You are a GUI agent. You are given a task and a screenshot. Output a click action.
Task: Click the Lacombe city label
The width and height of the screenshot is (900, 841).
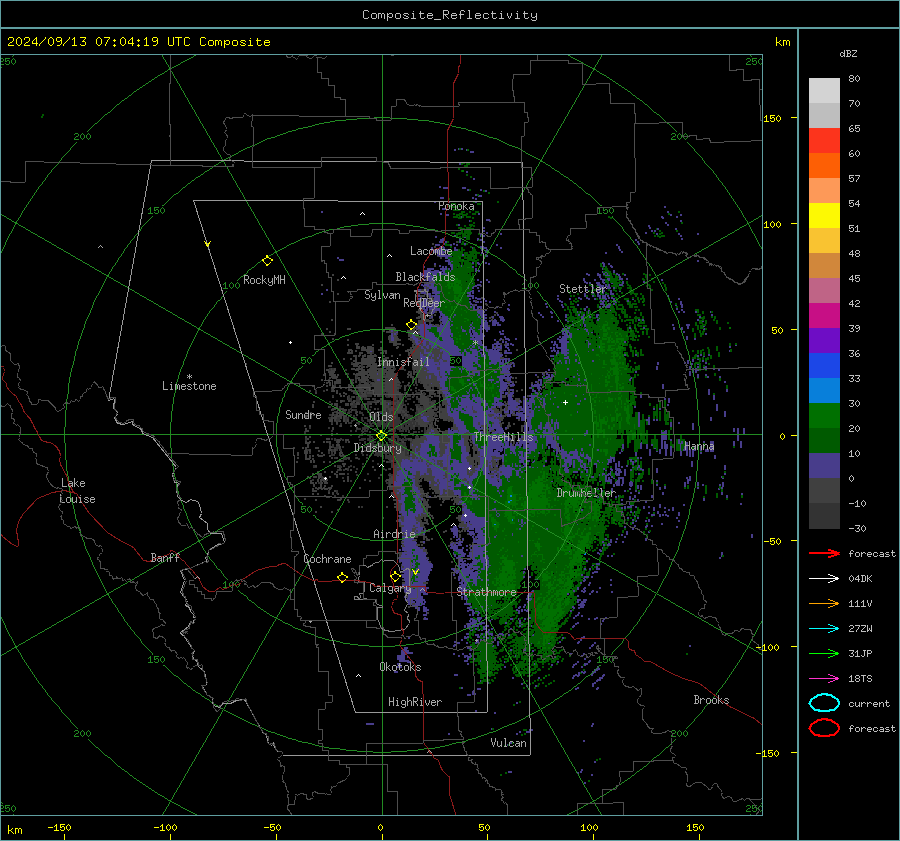[x=431, y=251]
